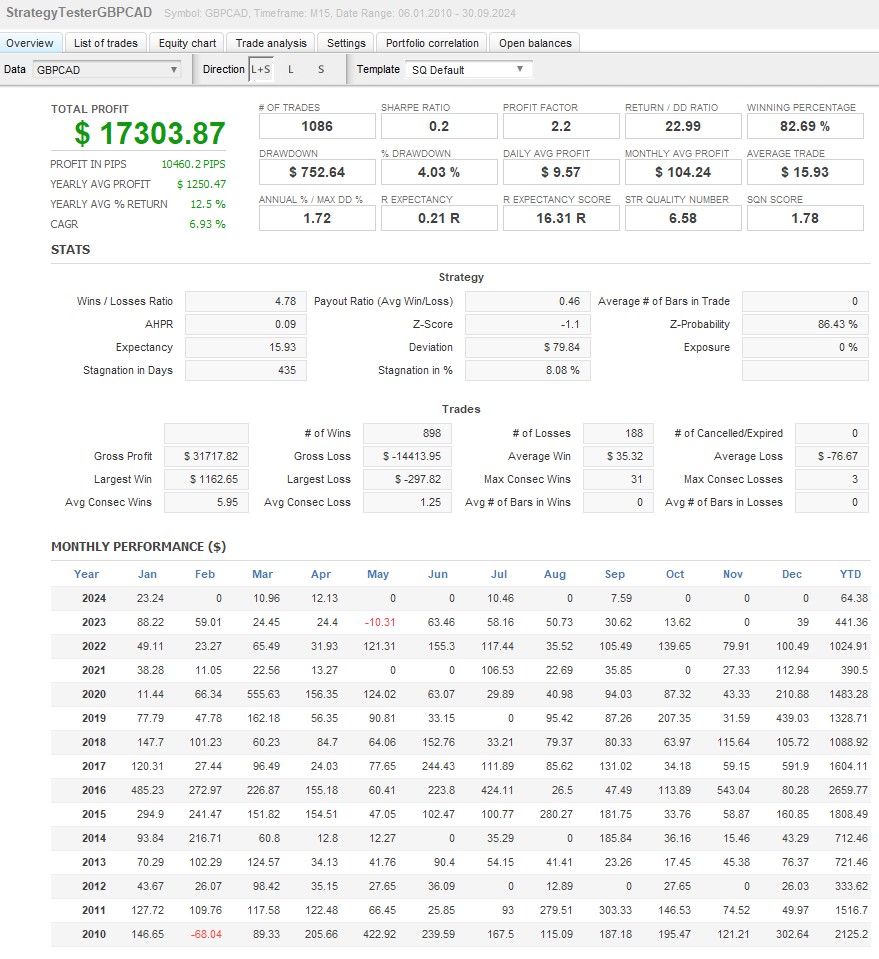This screenshot has width=879, height=959.
Task: Click the 2015 August value 280.27
Action: point(556,814)
